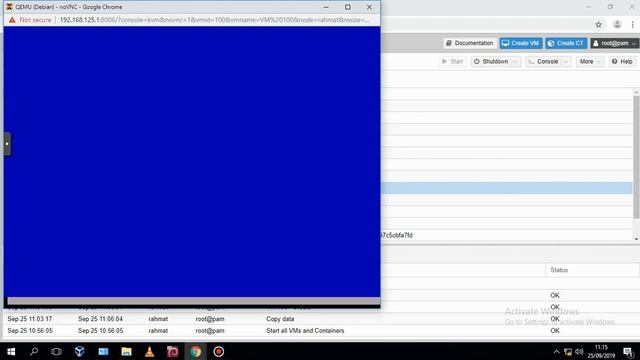Screen dimensions: 640x360
Task: Open the Windows Start menu
Action: 11,351
